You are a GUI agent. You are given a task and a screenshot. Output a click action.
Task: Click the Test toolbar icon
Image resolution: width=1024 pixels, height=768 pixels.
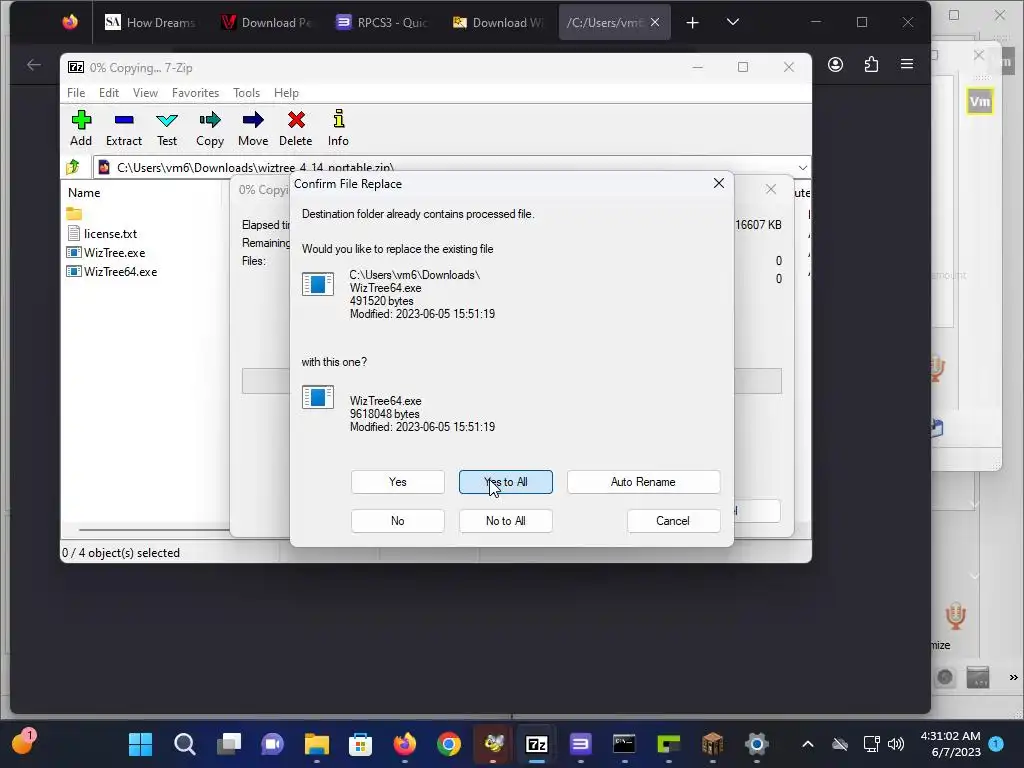coord(167,128)
